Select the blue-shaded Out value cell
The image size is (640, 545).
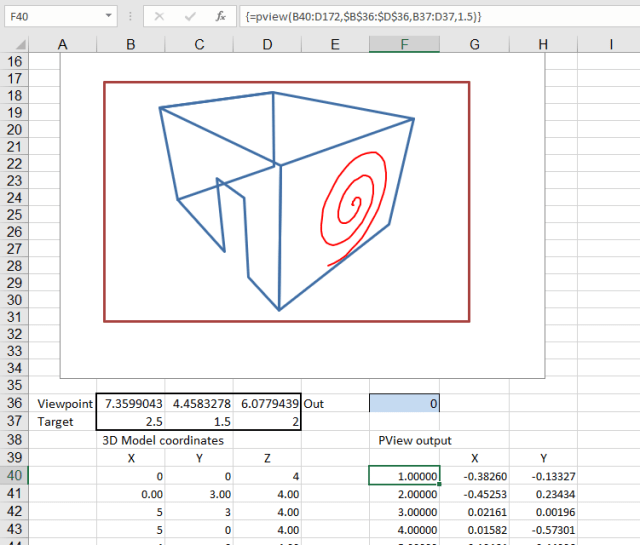403,403
